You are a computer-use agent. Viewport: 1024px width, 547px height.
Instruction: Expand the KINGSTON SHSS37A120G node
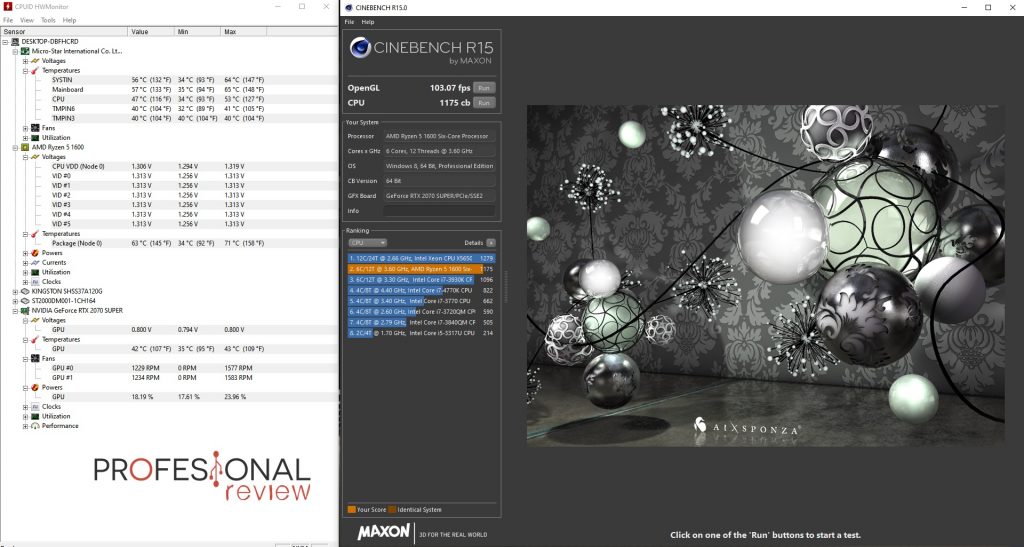(15, 292)
